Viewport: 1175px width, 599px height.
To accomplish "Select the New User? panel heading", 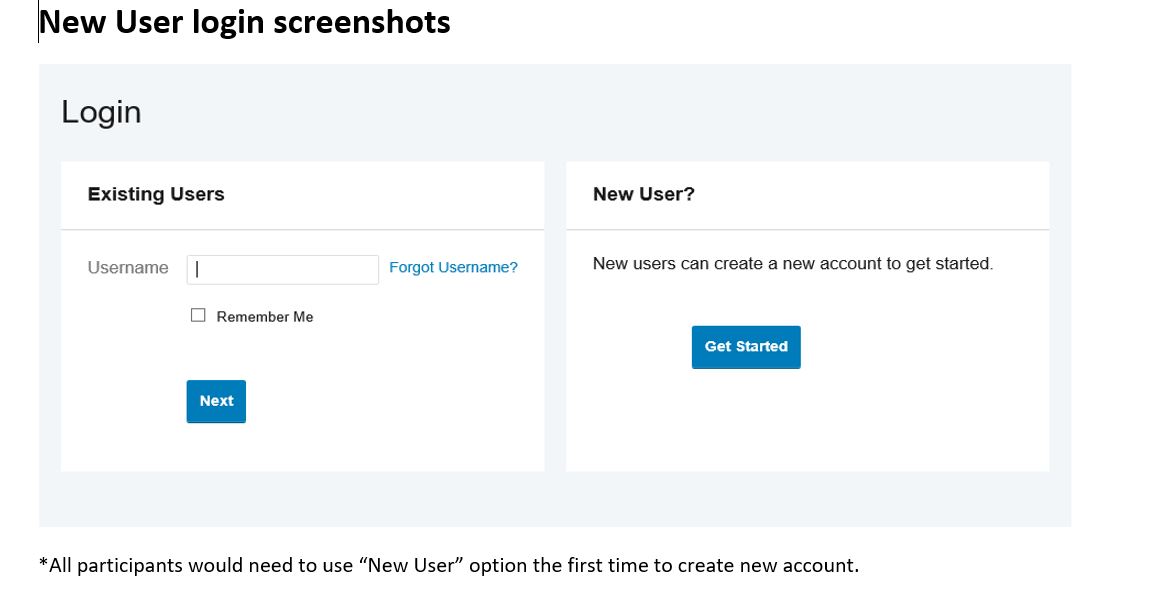I will 643,194.
